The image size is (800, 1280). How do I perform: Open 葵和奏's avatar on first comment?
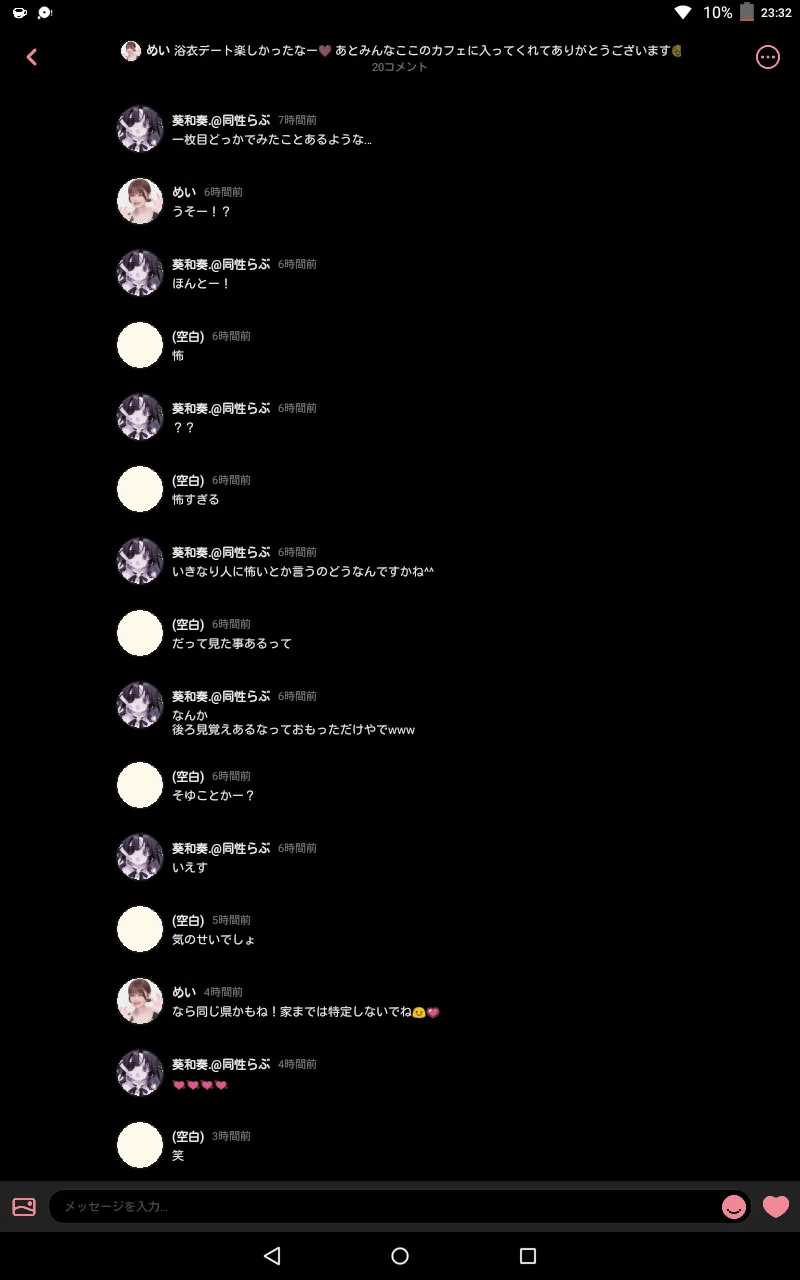[x=140, y=129]
